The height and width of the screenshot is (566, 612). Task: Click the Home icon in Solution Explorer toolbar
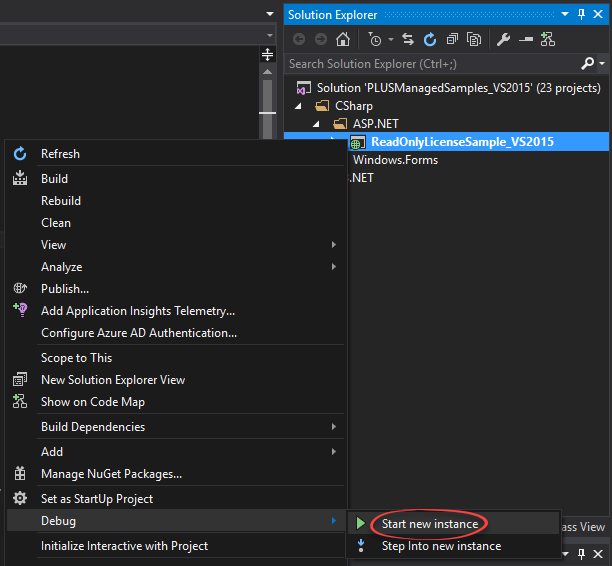click(x=343, y=39)
